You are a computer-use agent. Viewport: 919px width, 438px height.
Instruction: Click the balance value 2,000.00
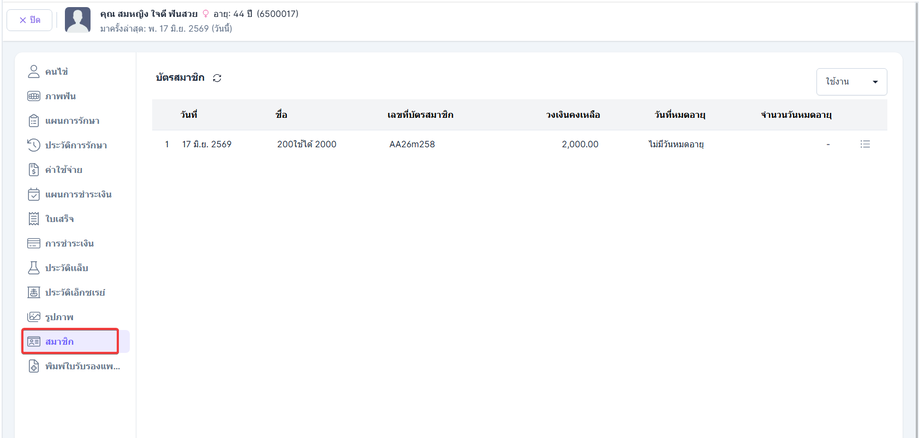(x=580, y=144)
